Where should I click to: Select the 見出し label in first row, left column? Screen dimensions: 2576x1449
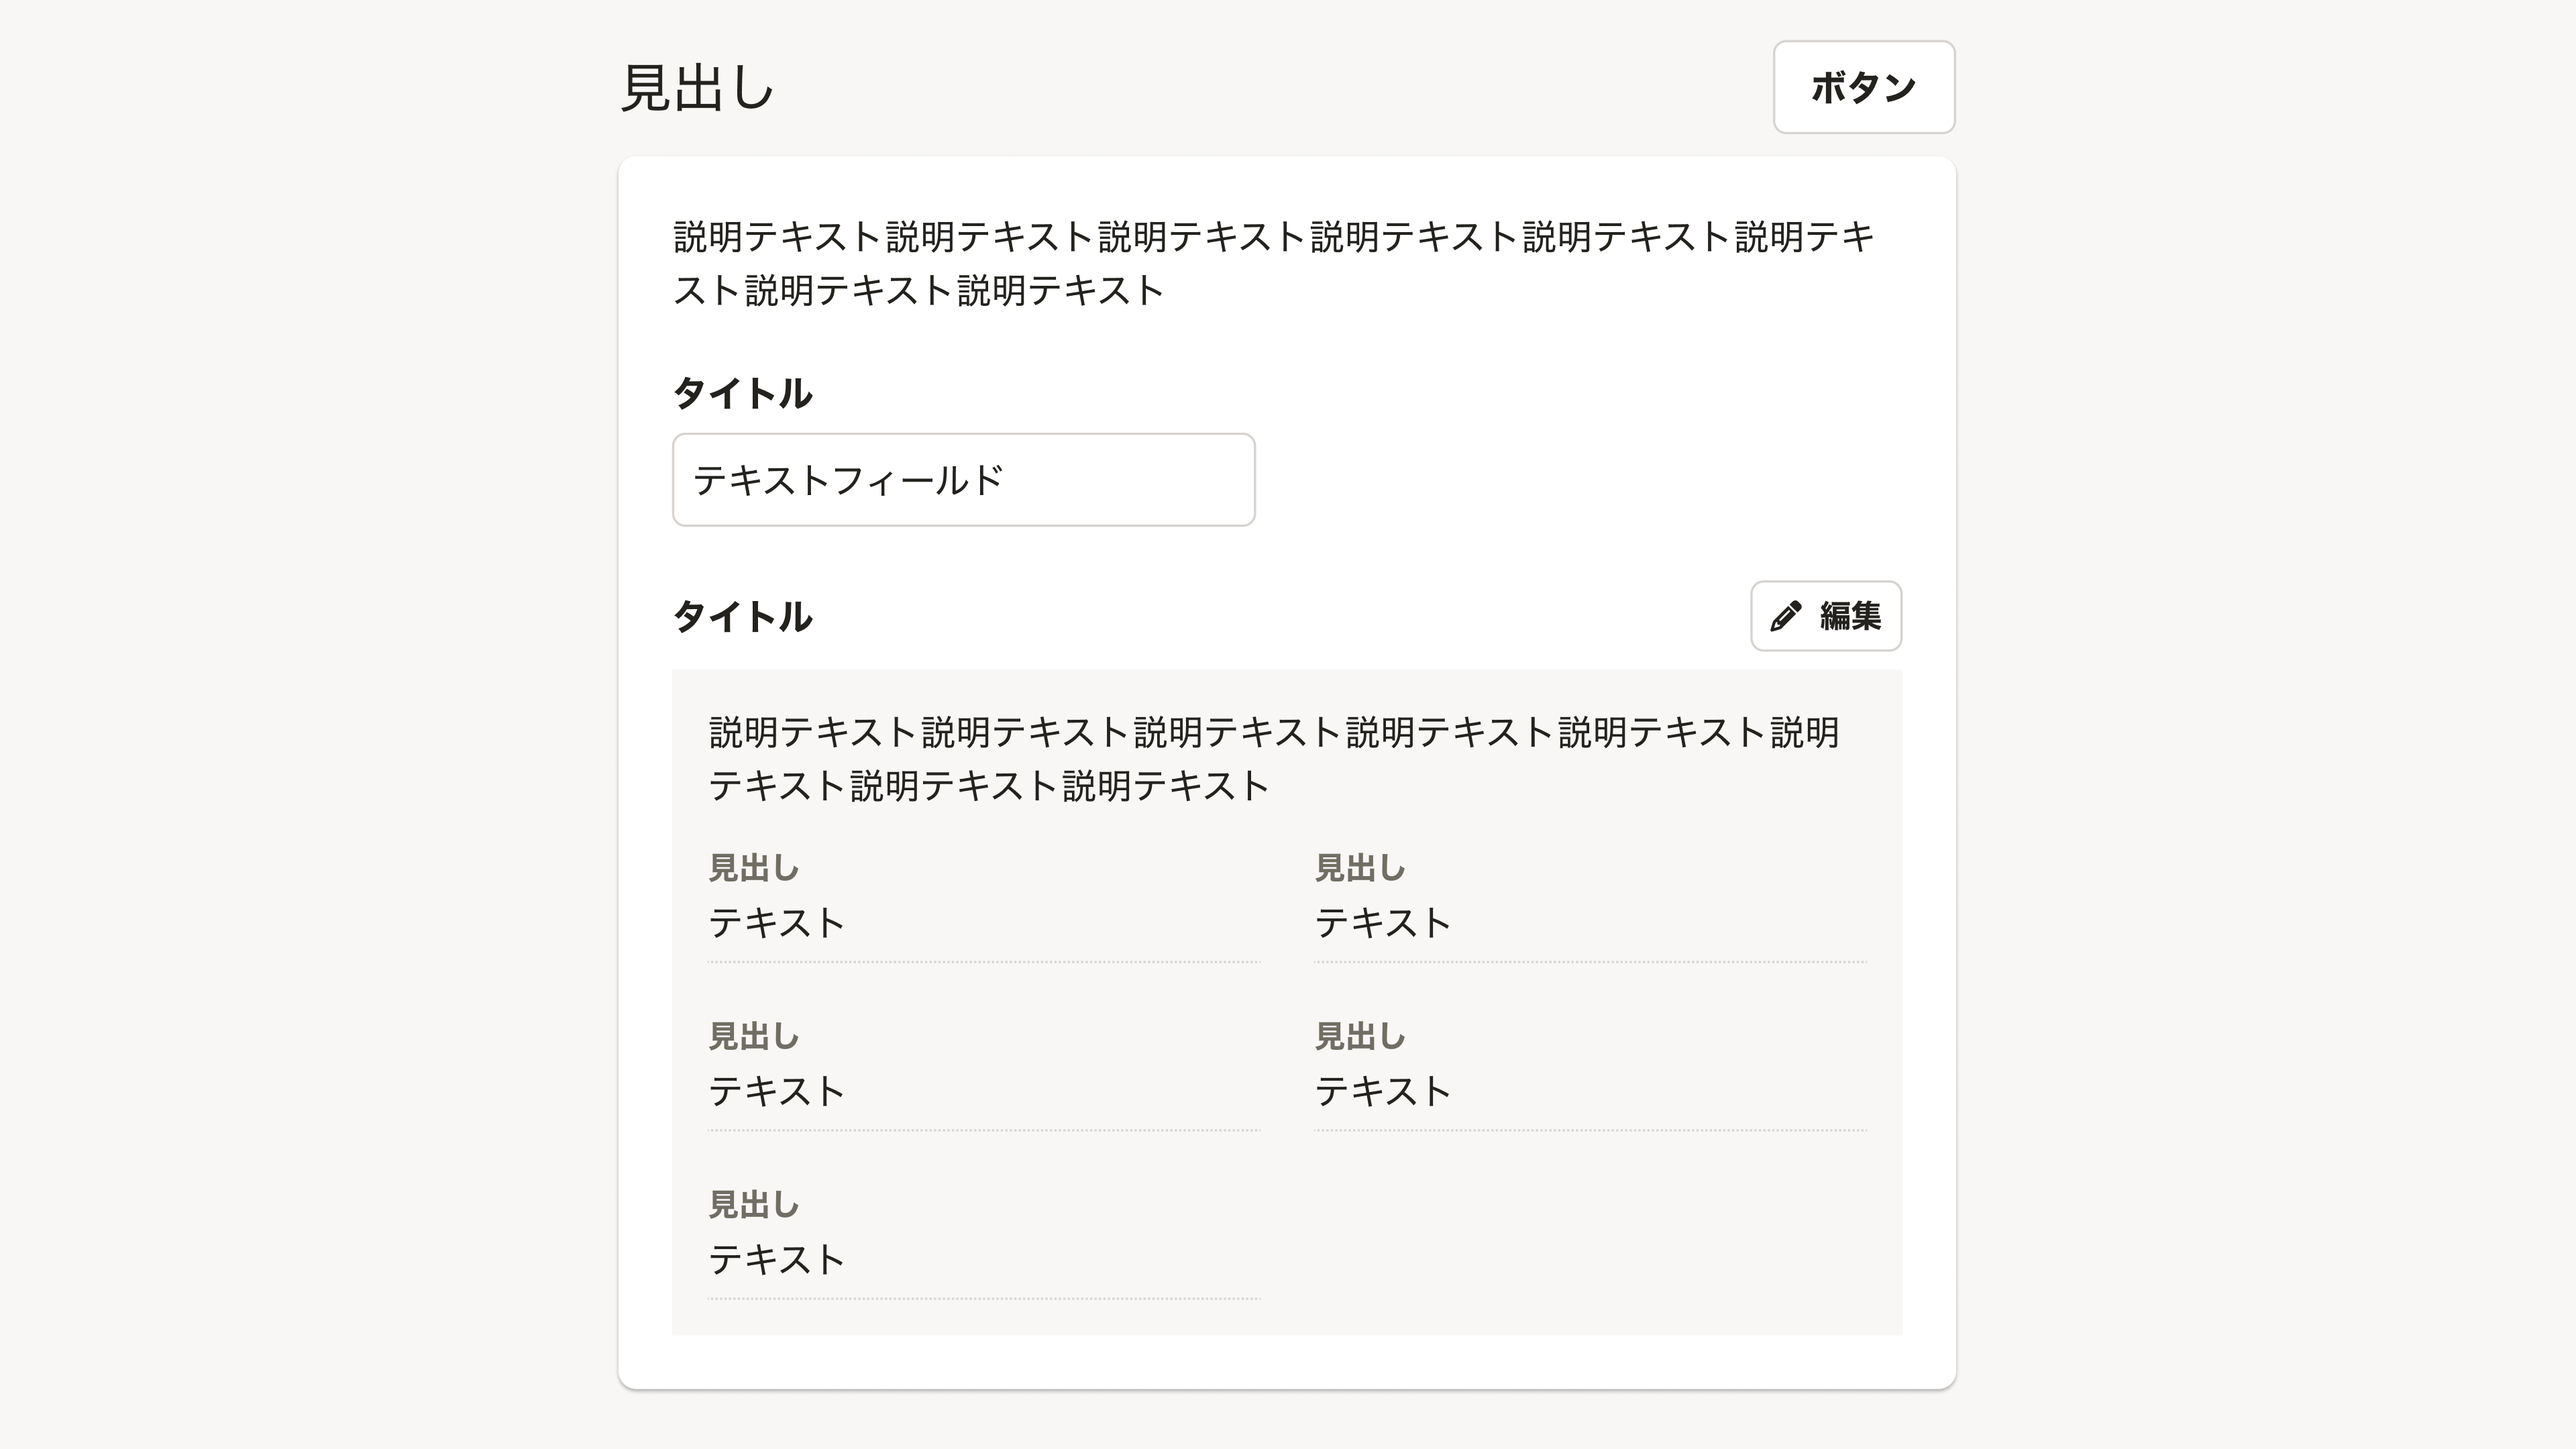tap(754, 868)
